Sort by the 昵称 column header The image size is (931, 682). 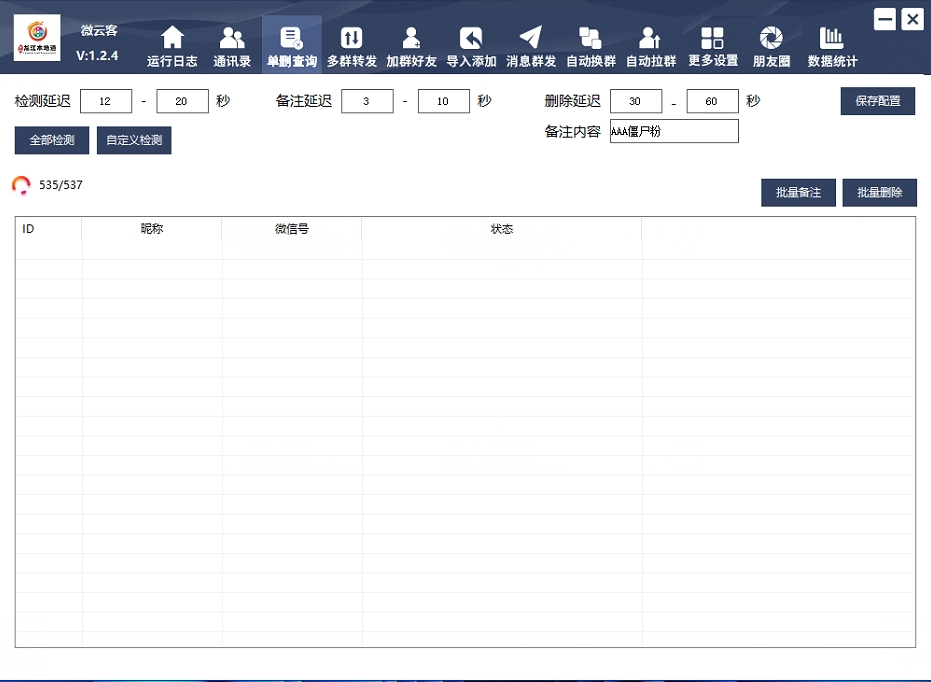tap(152, 229)
